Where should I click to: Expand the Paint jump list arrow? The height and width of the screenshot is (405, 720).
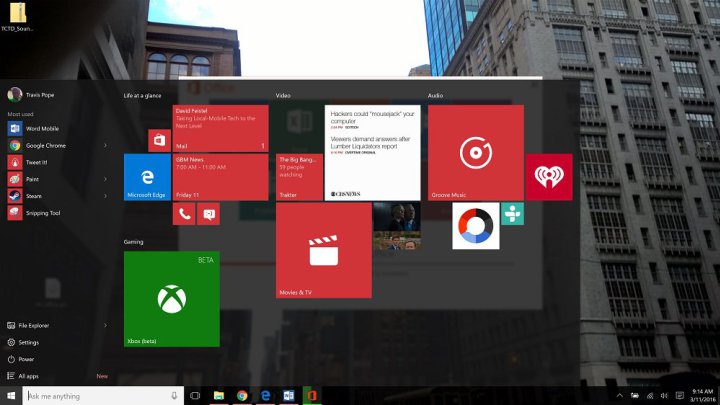pyautogui.click(x=106, y=179)
